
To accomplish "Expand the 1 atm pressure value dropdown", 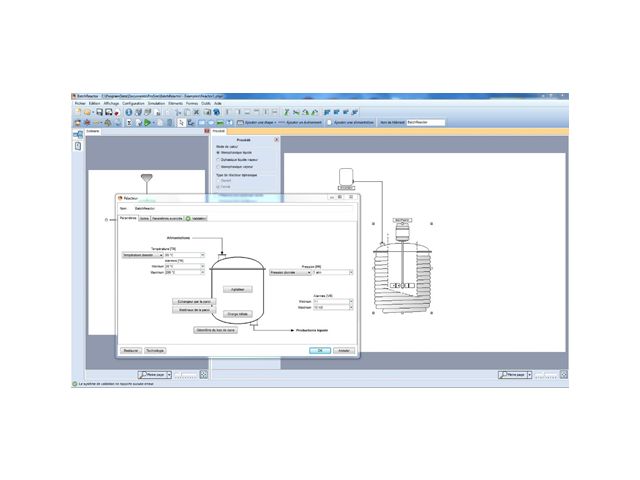I will click(349, 272).
